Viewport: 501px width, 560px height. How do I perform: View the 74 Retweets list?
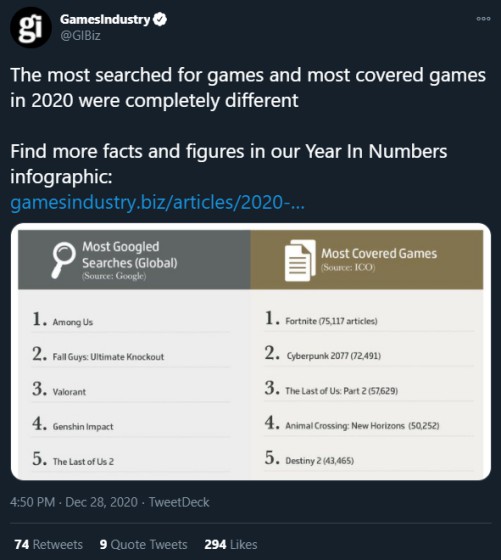49,545
